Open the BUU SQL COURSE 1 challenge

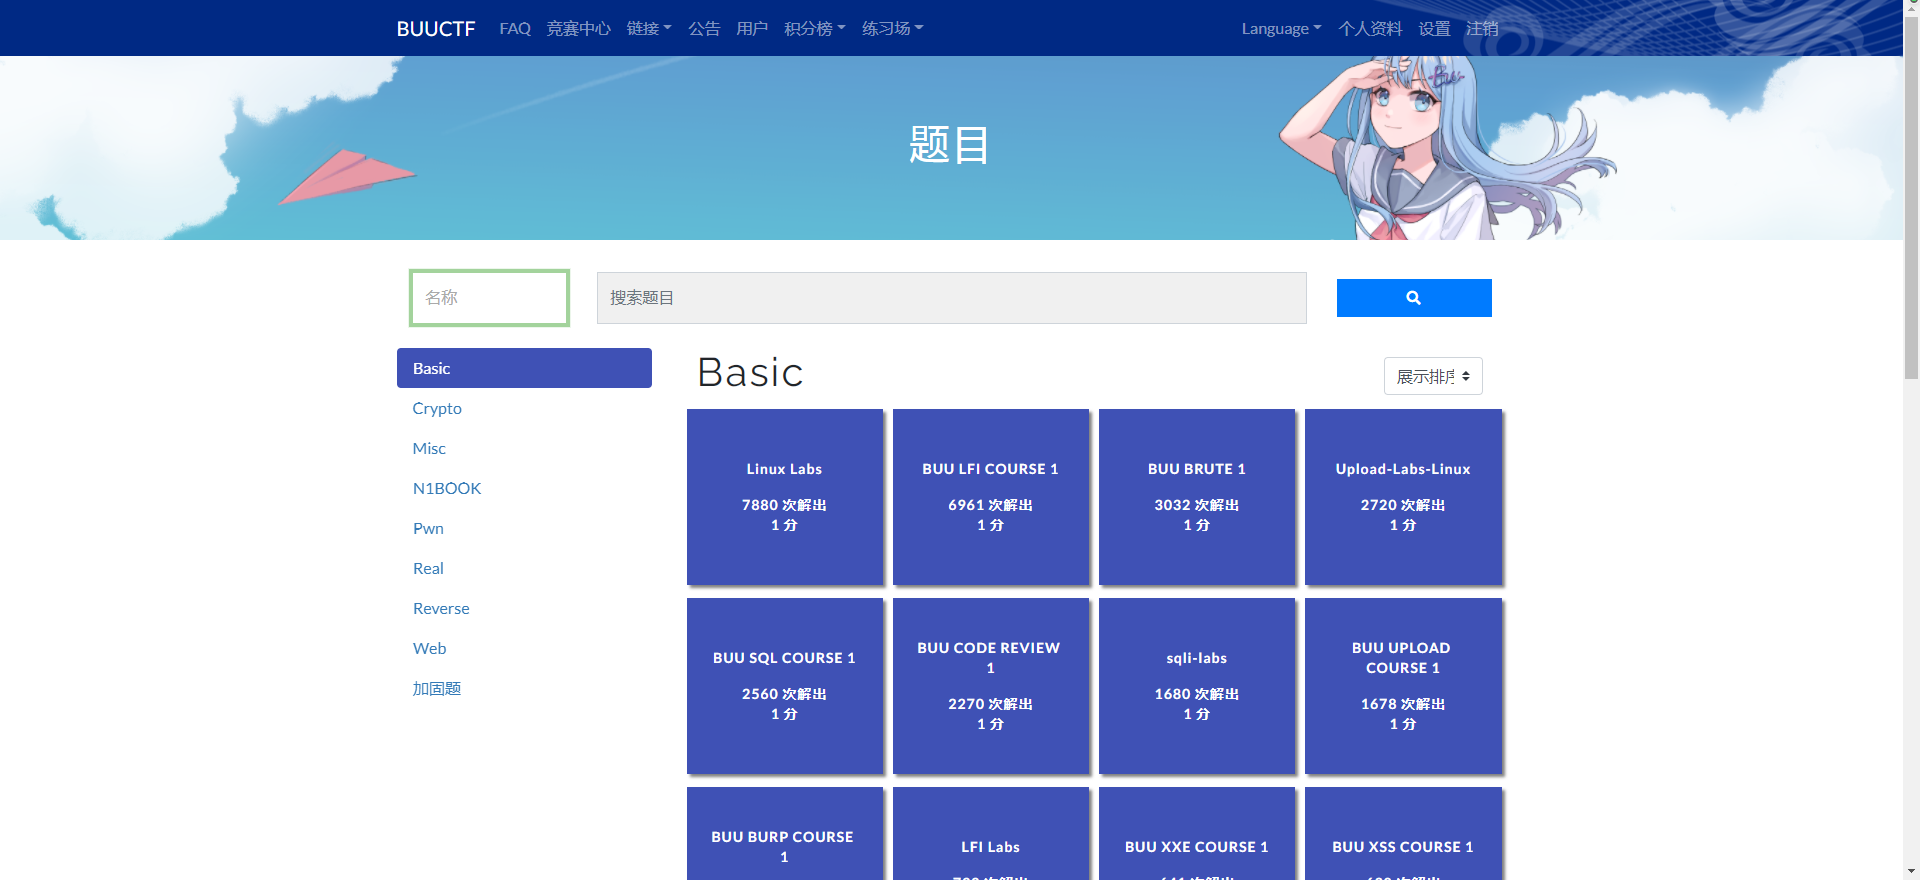[785, 686]
